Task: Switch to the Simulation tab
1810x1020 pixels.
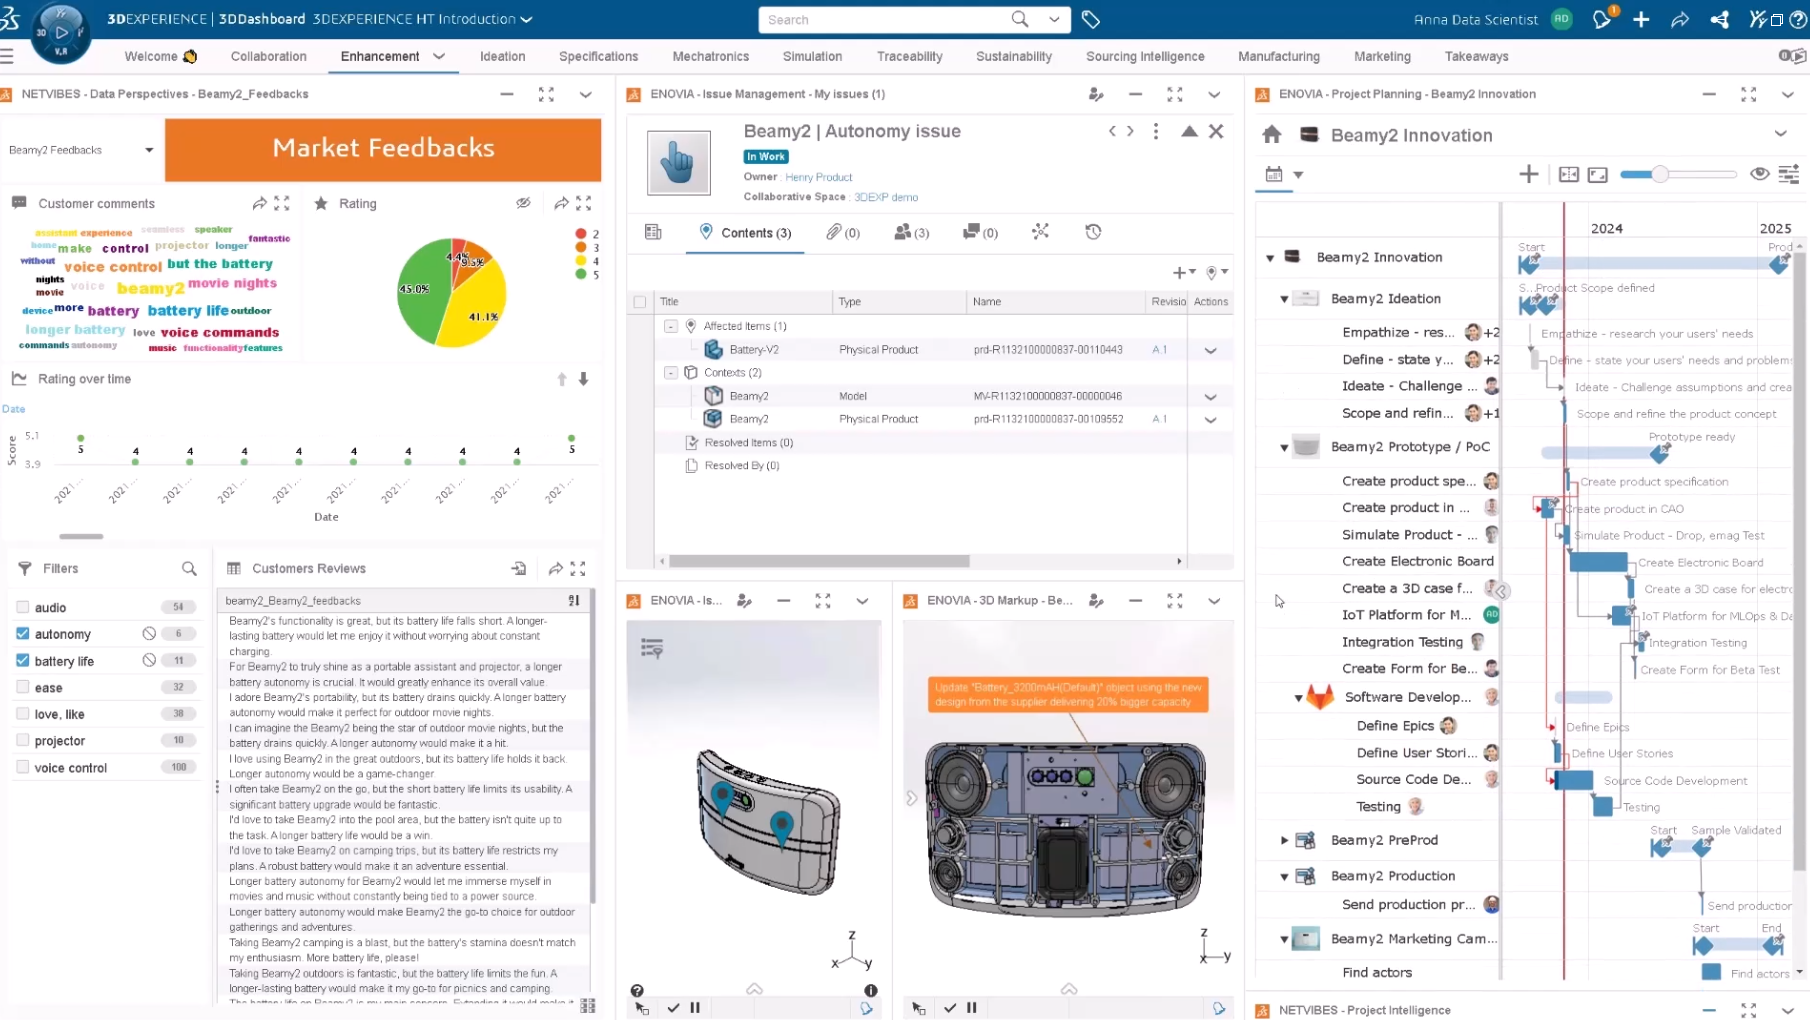Action: 811,57
